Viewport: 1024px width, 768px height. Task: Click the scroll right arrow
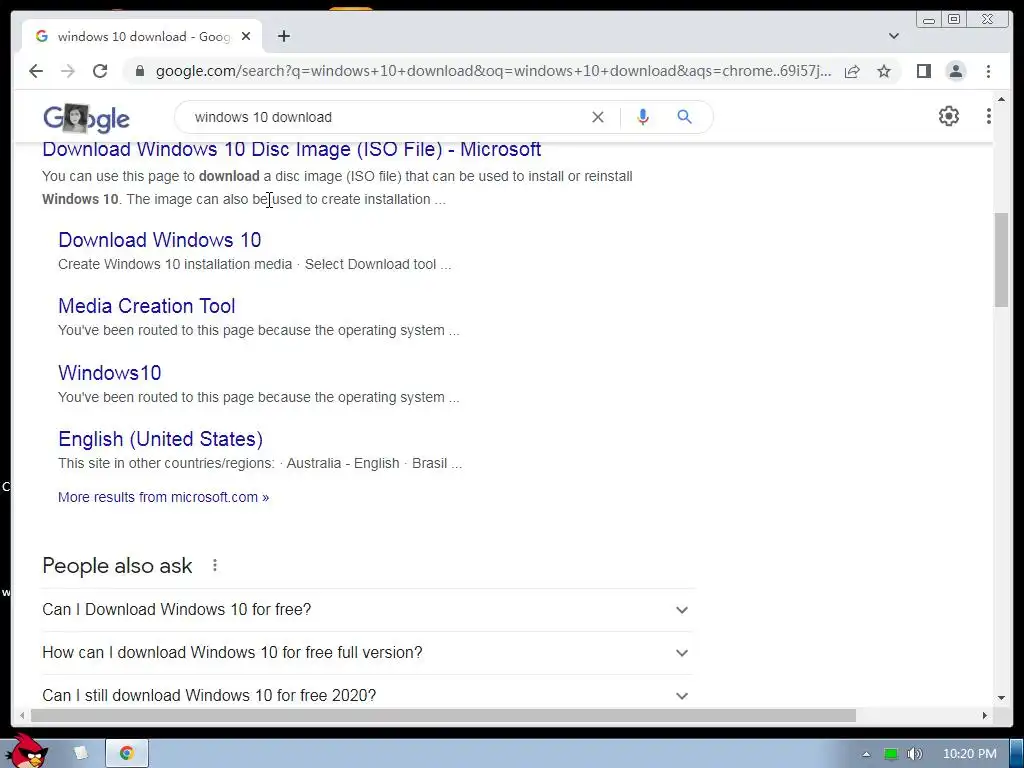tap(985, 716)
